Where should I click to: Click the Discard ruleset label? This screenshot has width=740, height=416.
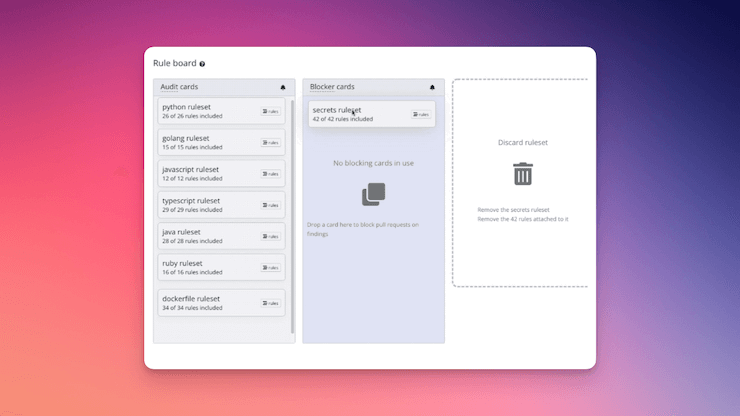(x=523, y=143)
